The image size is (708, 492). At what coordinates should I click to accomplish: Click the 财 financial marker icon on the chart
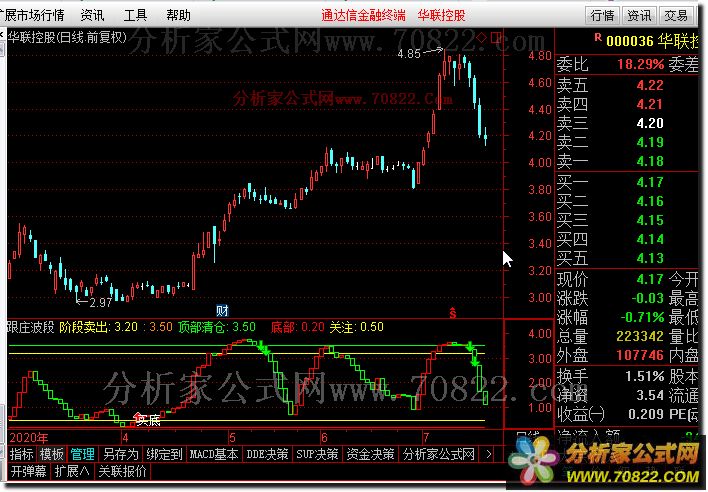(223, 311)
